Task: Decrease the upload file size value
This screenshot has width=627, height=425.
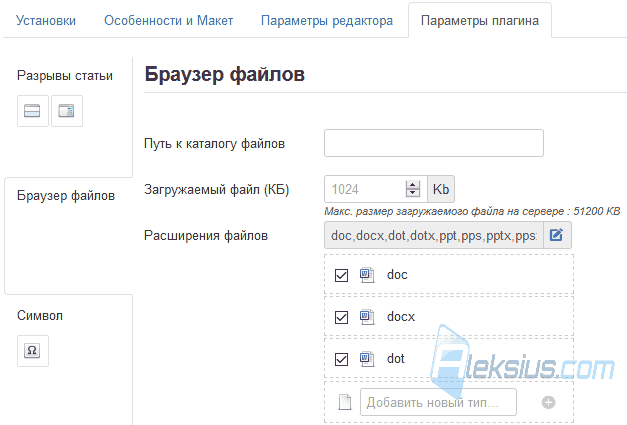Action: [413, 193]
